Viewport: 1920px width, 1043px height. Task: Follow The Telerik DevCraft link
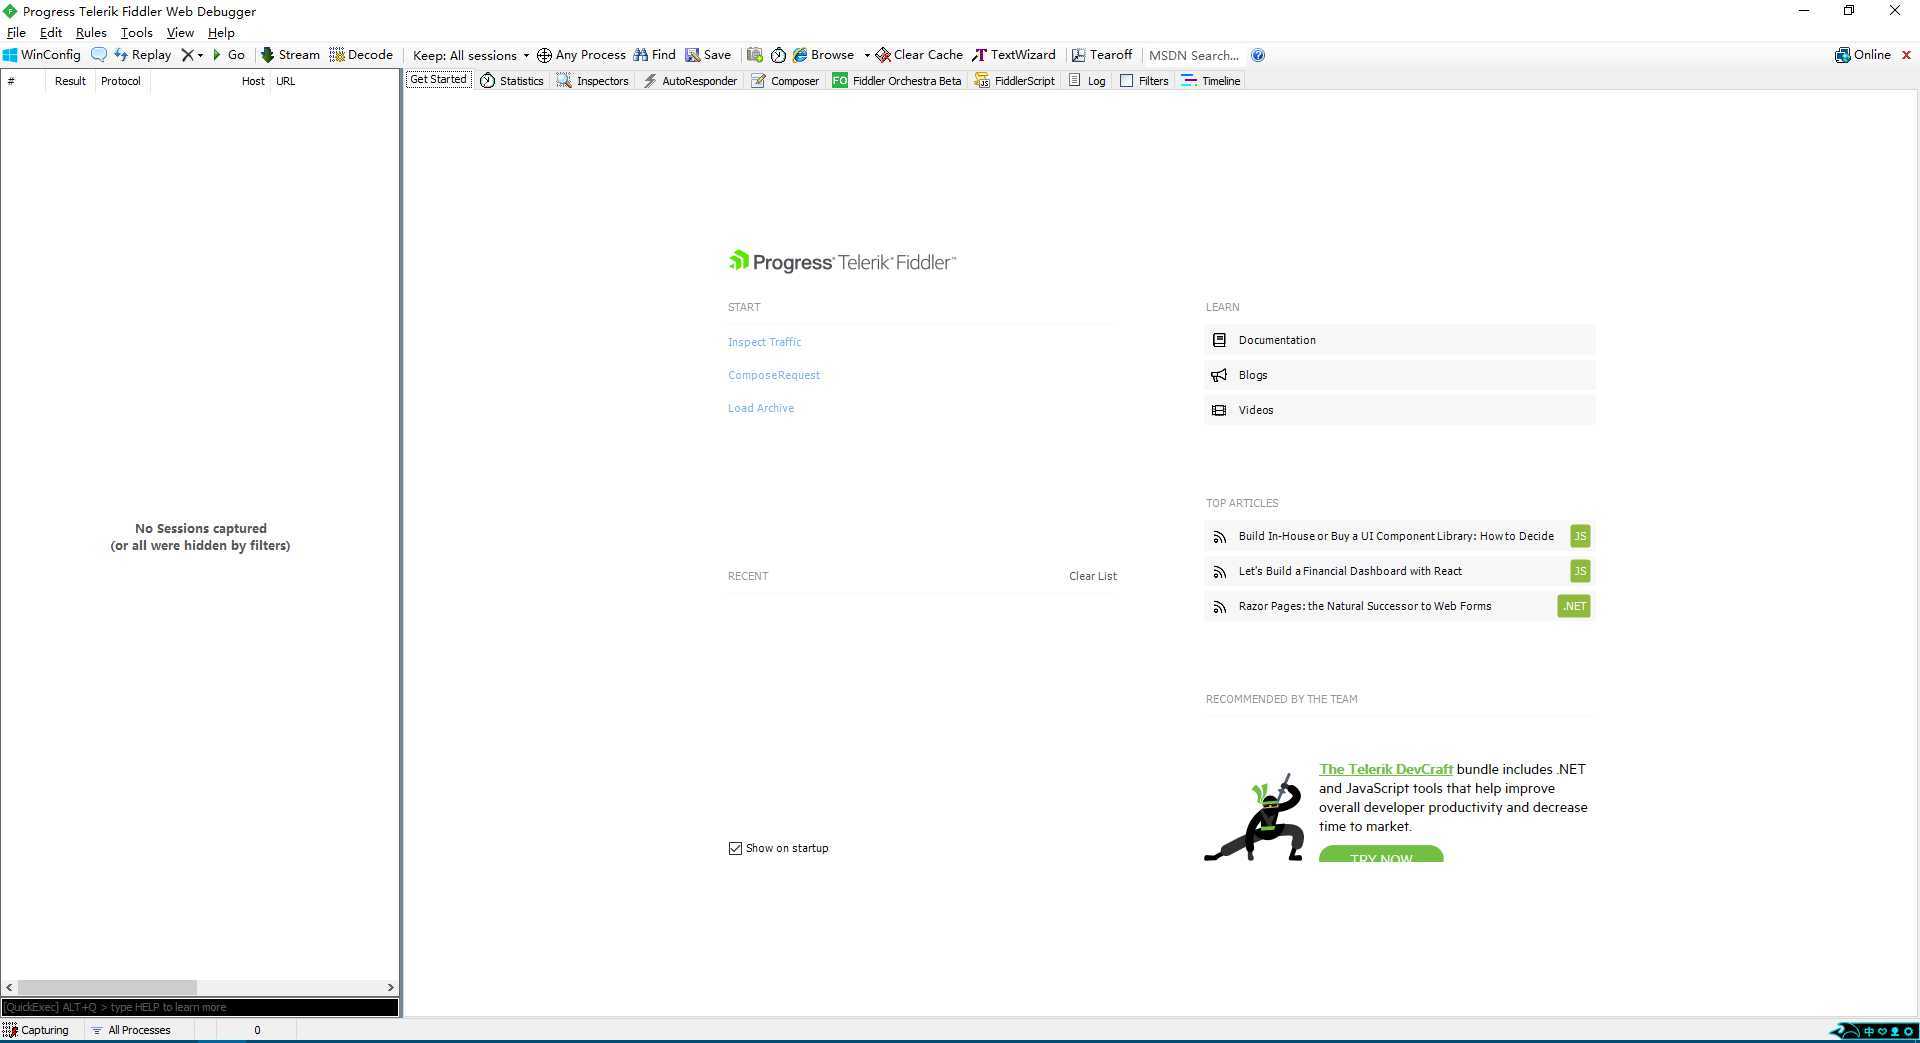[x=1385, y=769]
